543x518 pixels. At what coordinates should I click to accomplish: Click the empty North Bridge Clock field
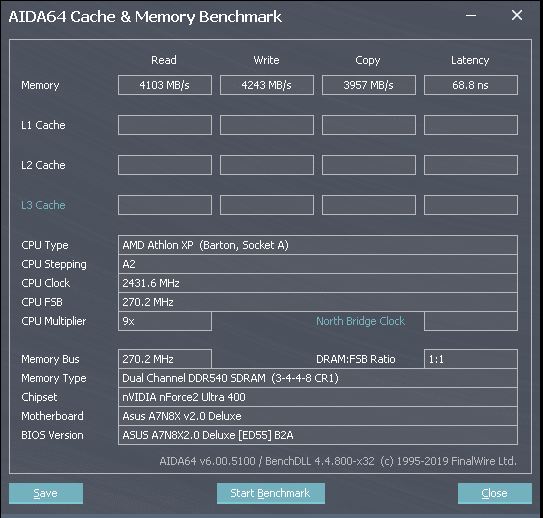pos(471,321)
